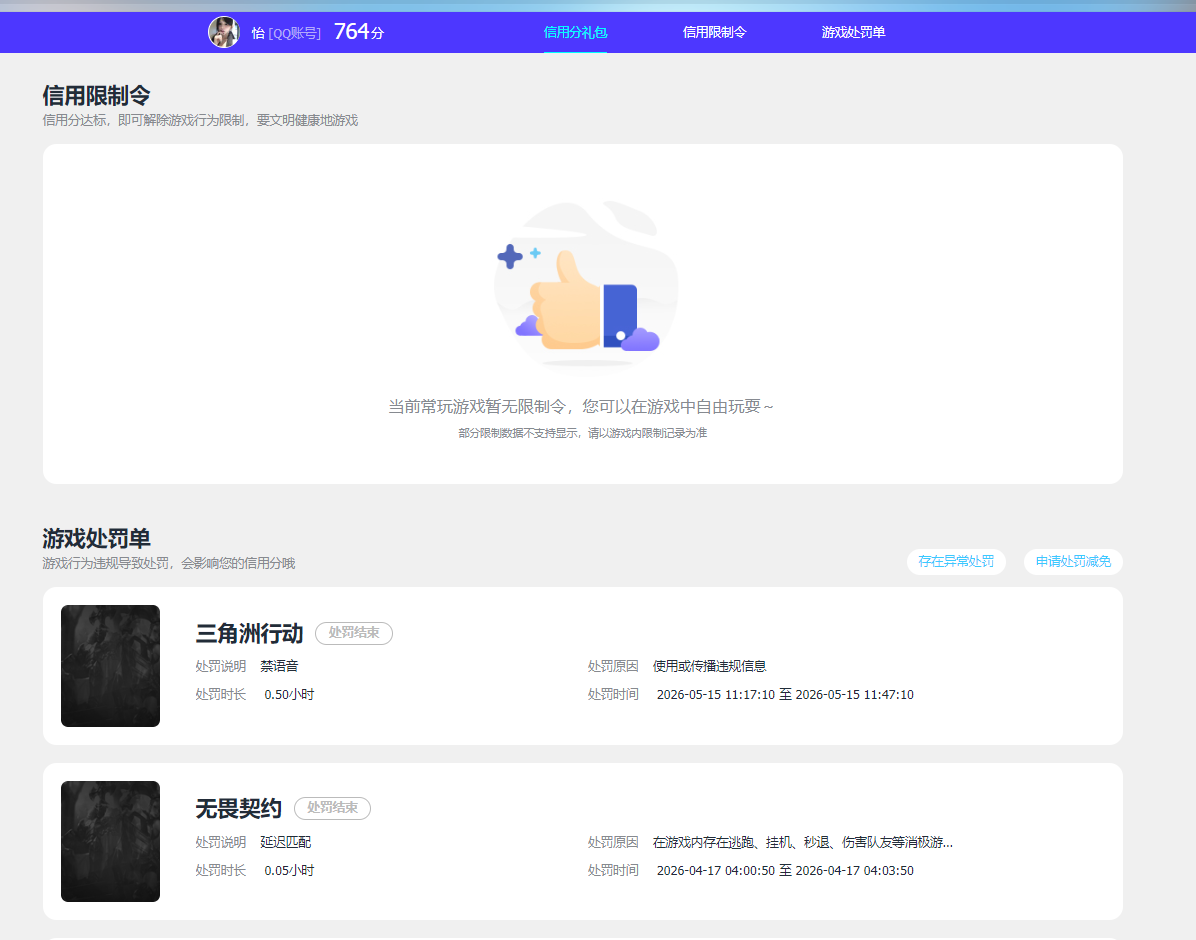Click the 使用或传播违规信息 penalty reason
The image size is (1196, 940).
click(709, 666)
